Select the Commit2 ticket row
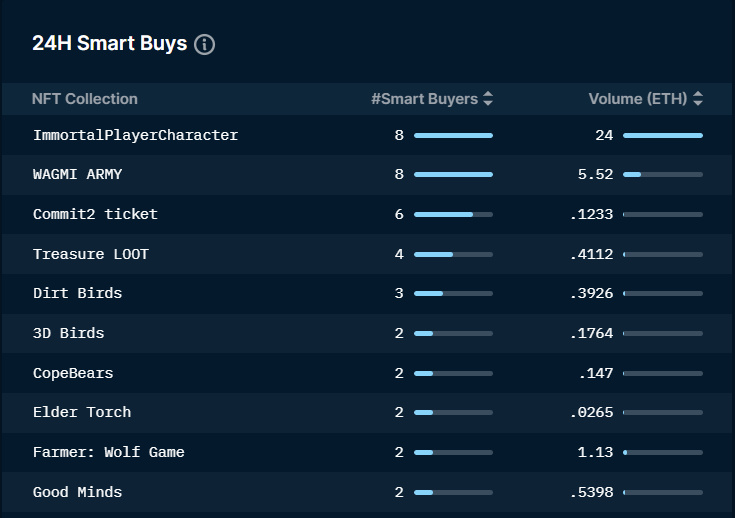The height and width of the screenshot is (518, 735). coord(95,214)
